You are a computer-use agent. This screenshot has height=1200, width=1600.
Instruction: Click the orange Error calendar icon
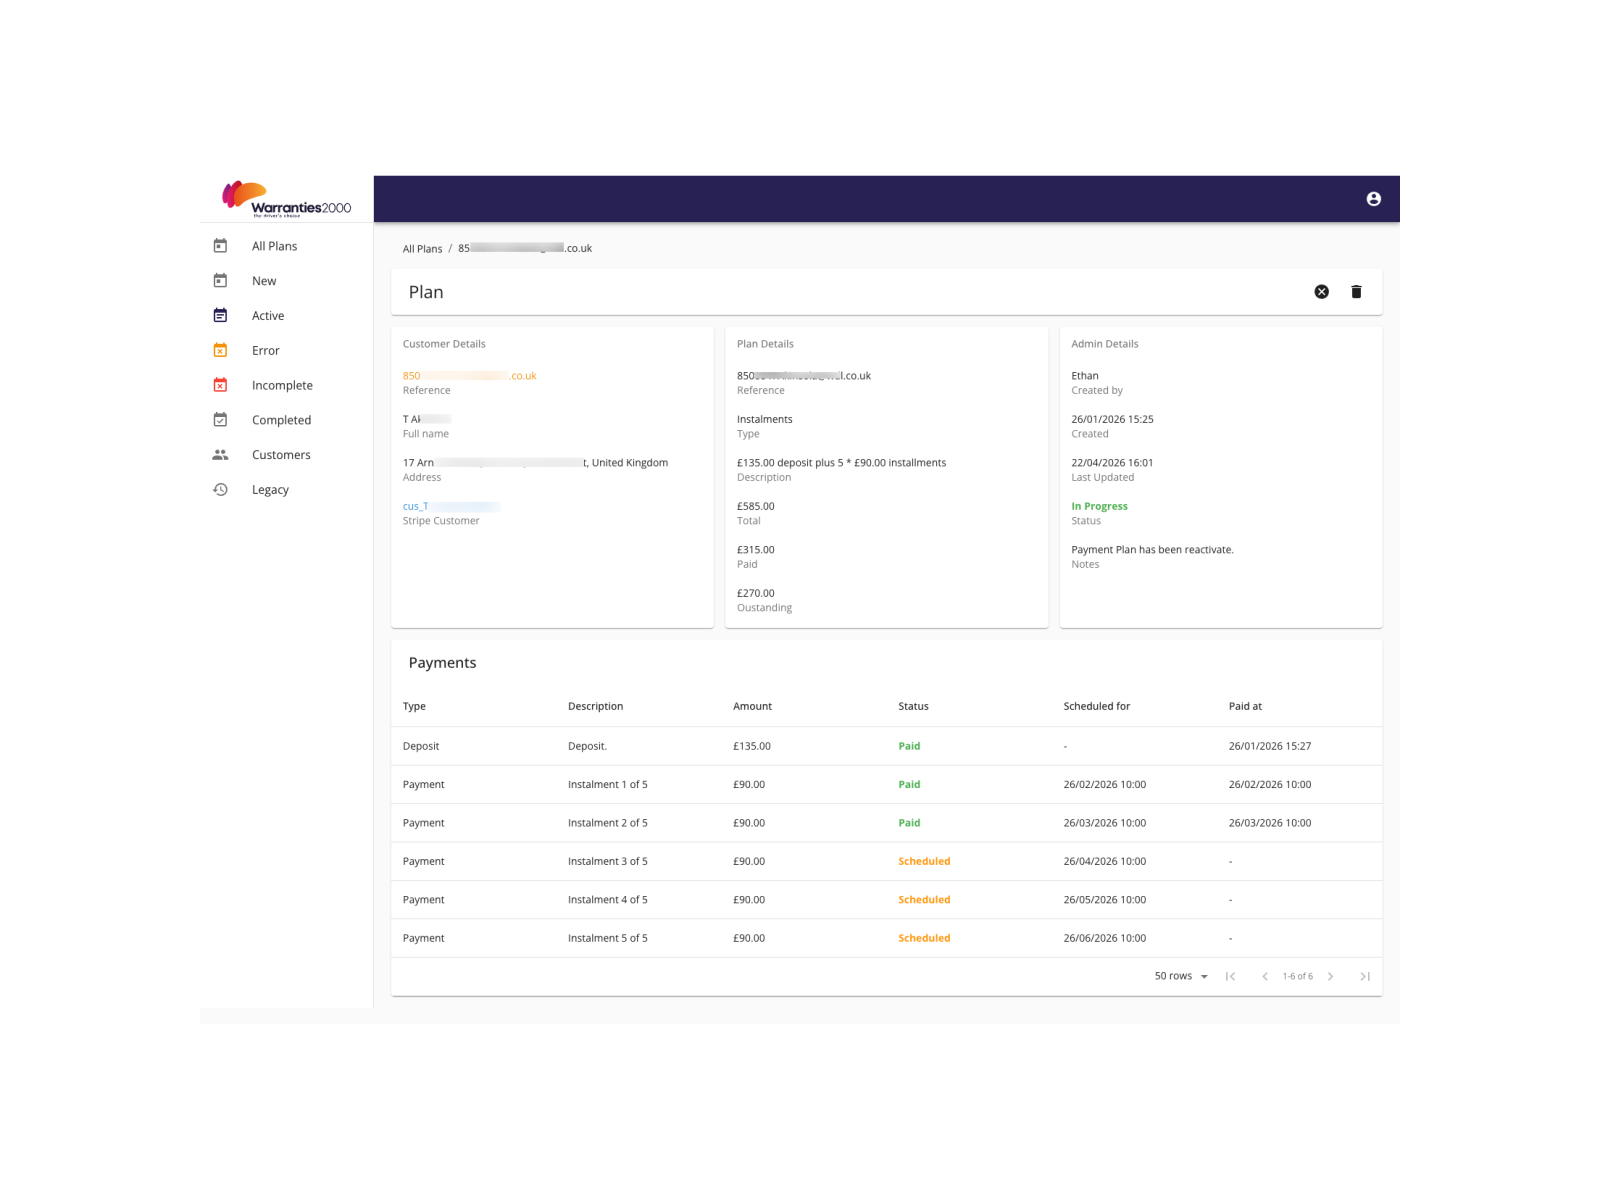tap(220, 350)
